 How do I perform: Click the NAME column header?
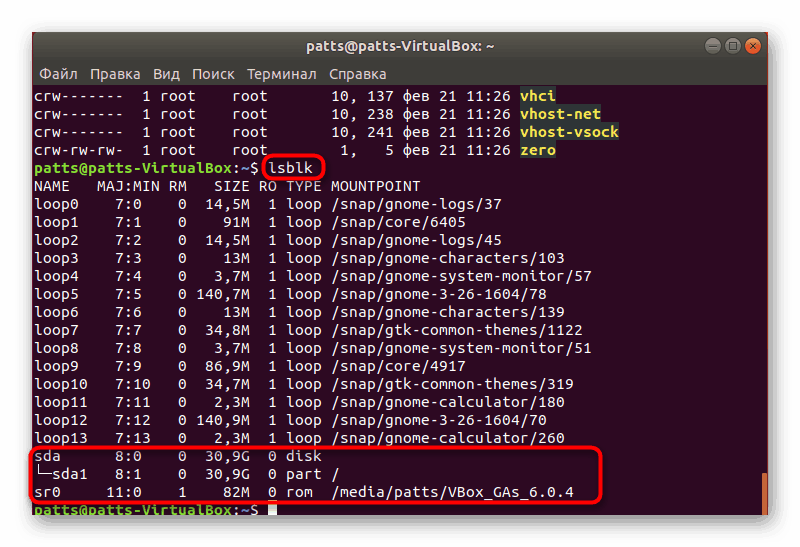tap(52, 186)
